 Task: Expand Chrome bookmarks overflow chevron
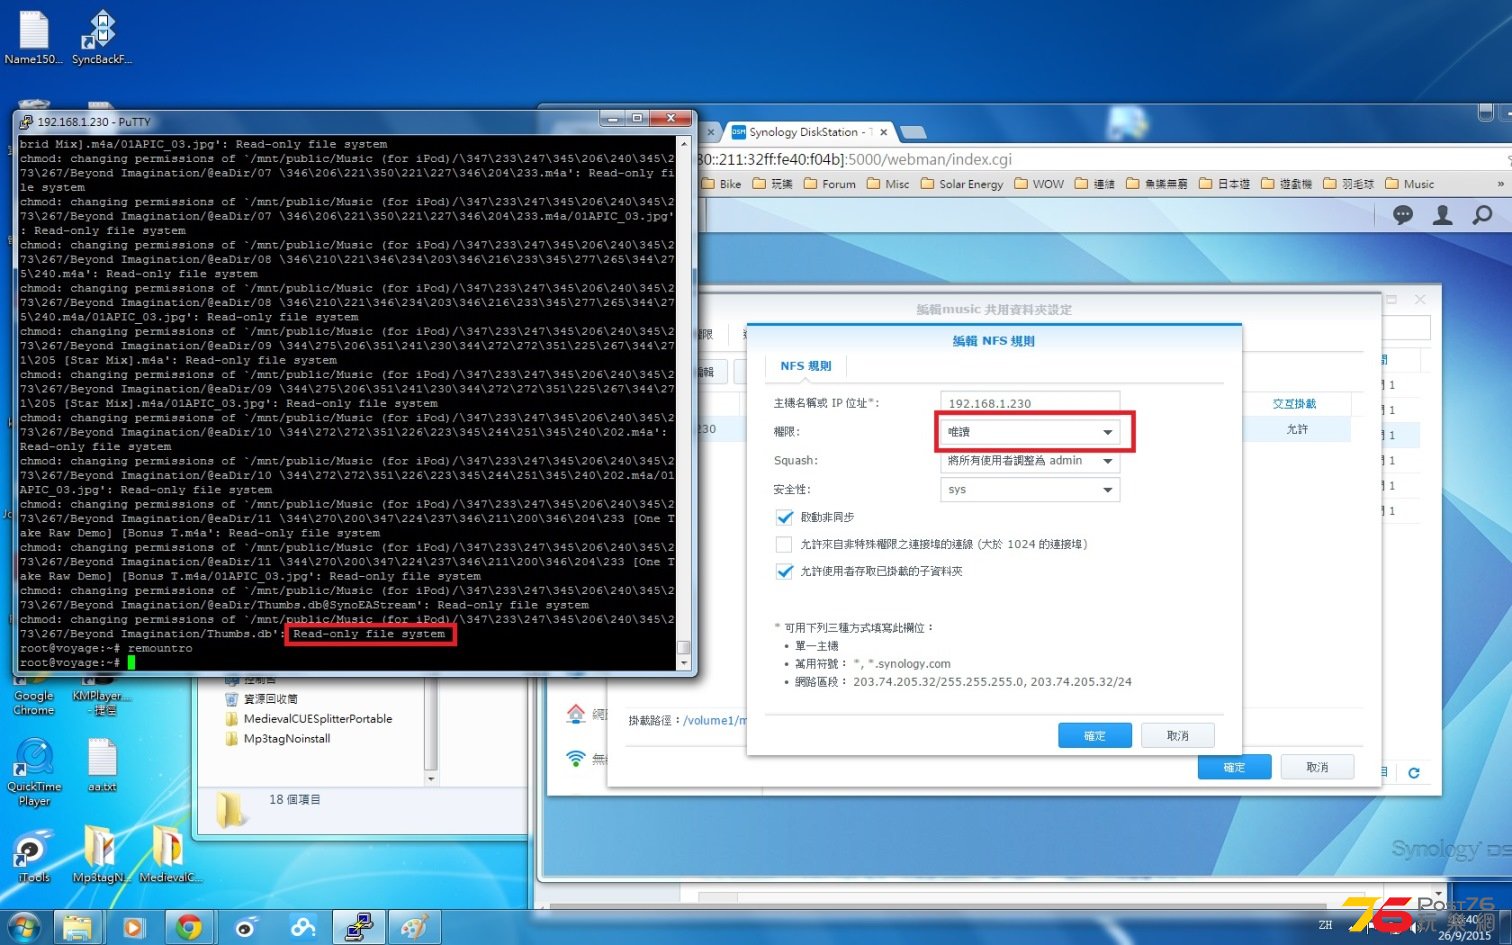pyautogui.click(x=1500, y=184)
